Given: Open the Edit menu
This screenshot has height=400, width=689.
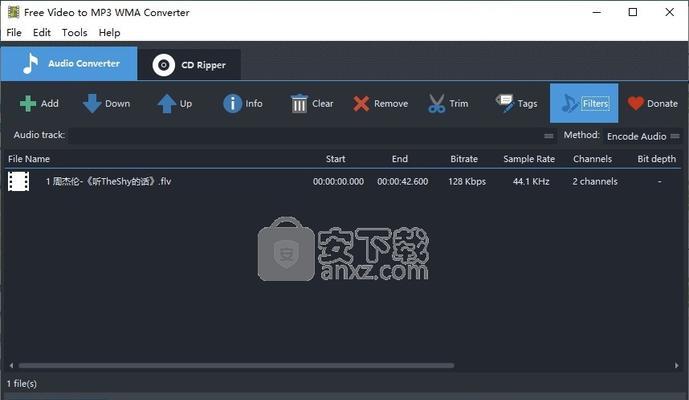Looking at the screenshot, I should click(x=42, y=33).
